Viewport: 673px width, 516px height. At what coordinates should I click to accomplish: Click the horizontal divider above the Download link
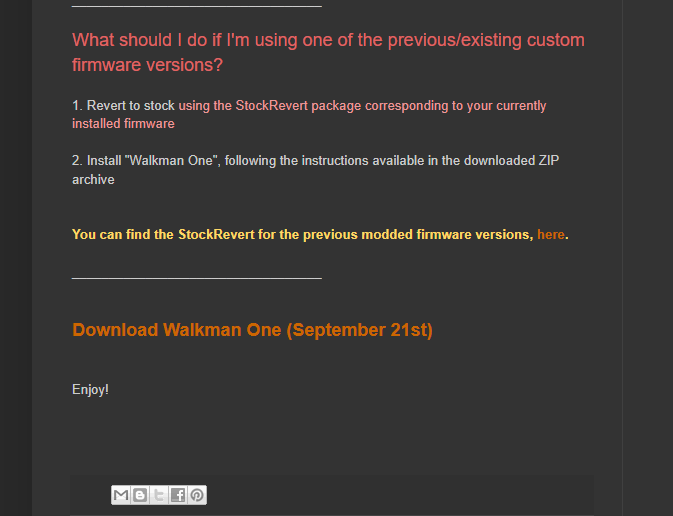point(197,279)
